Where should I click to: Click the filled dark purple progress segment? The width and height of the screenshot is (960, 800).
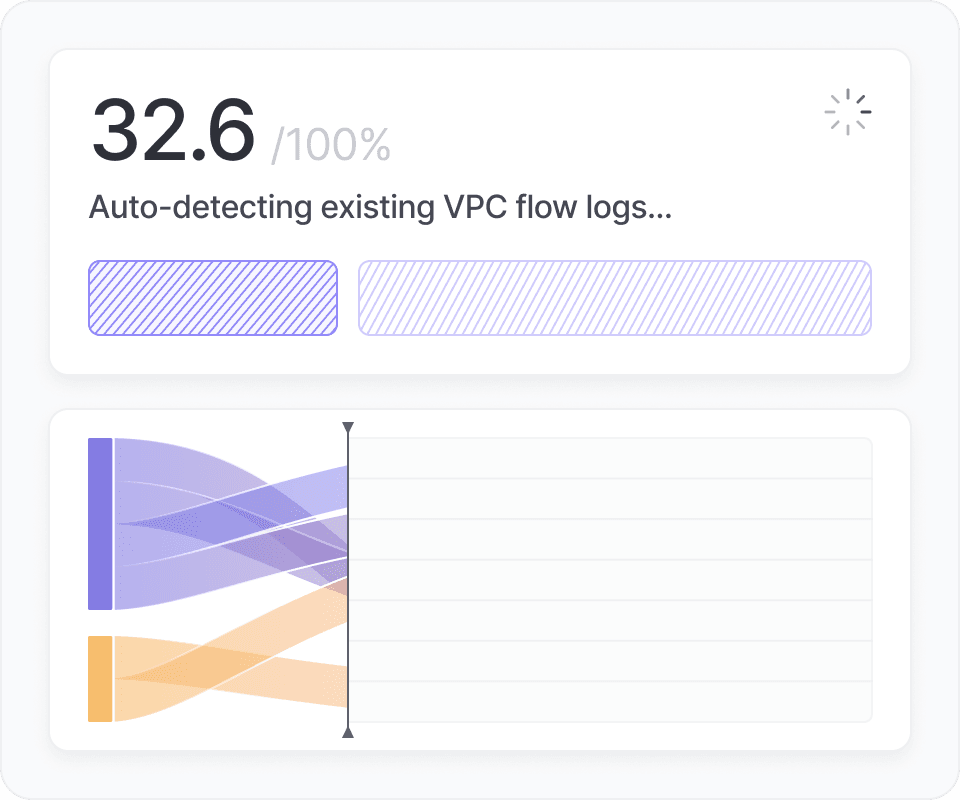(x=213, y=297)
